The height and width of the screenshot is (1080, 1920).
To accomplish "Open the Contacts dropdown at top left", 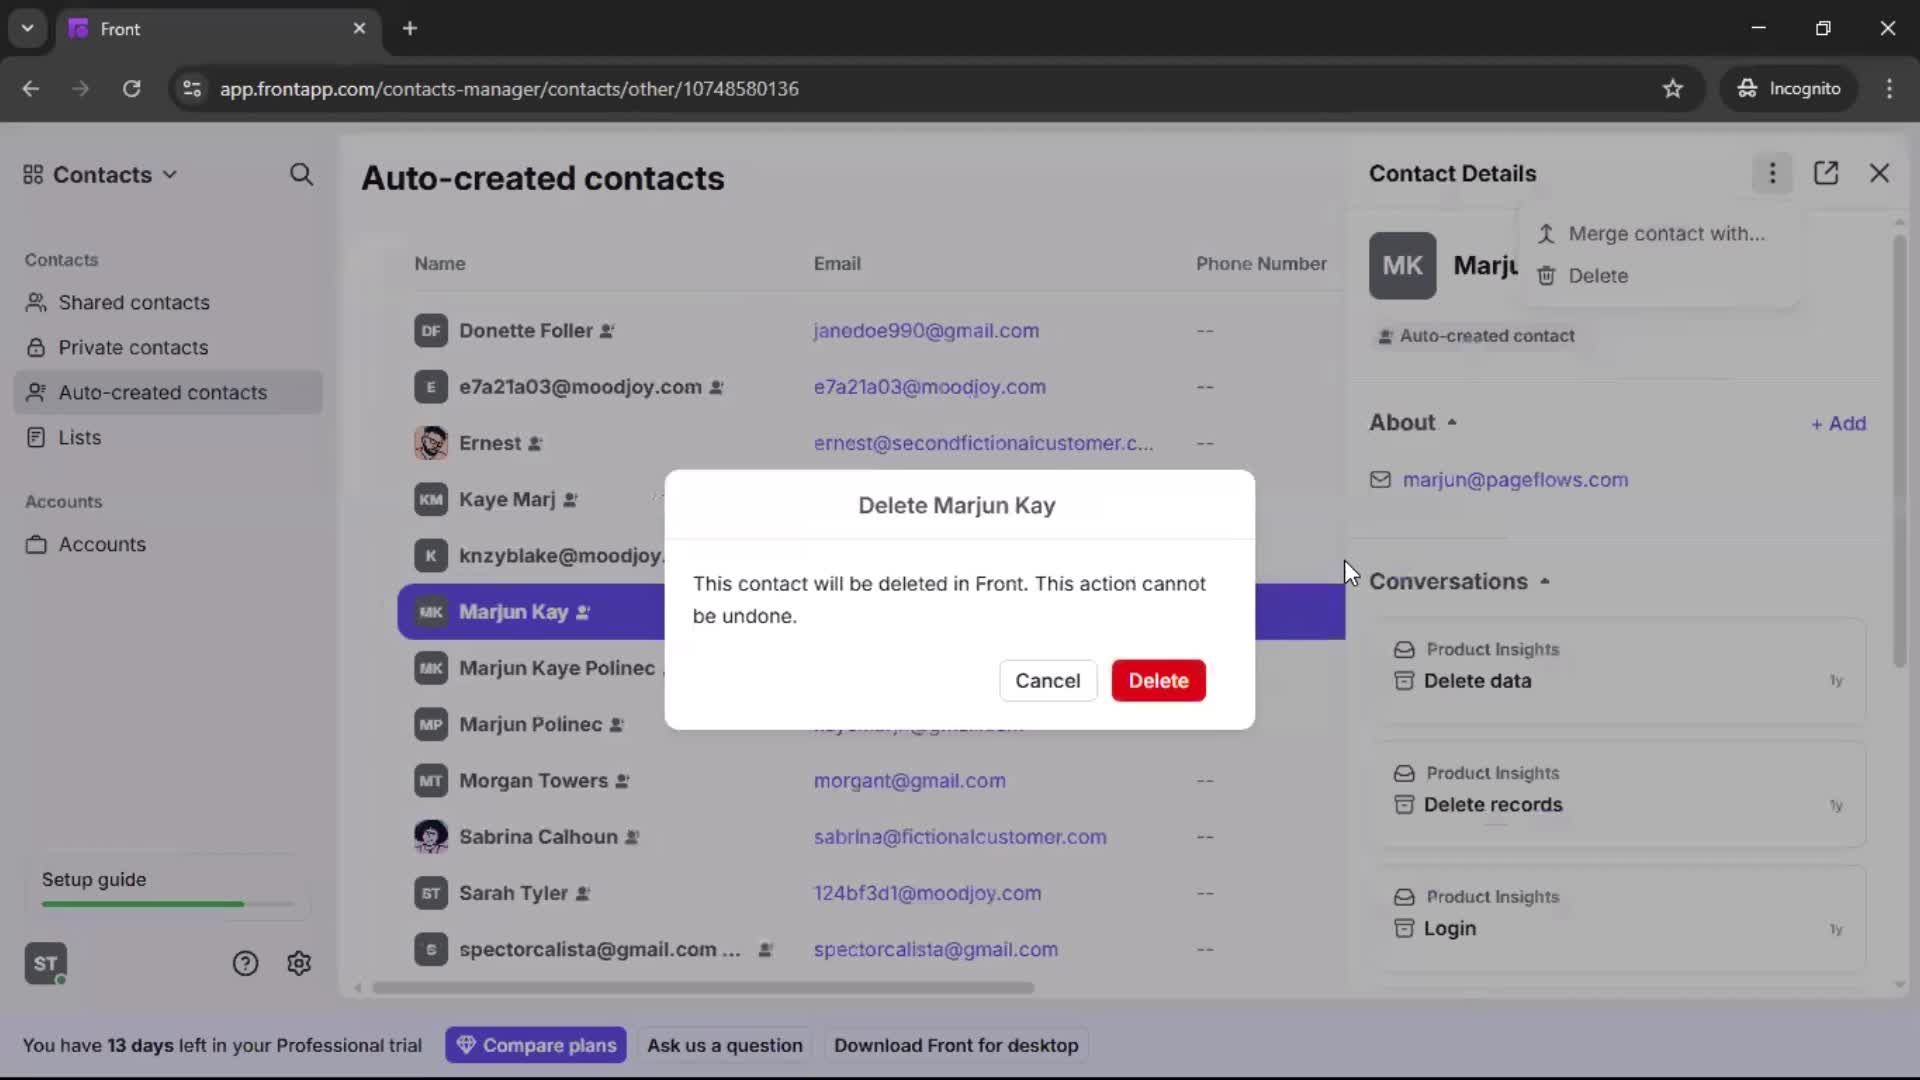I will (100, 175).
